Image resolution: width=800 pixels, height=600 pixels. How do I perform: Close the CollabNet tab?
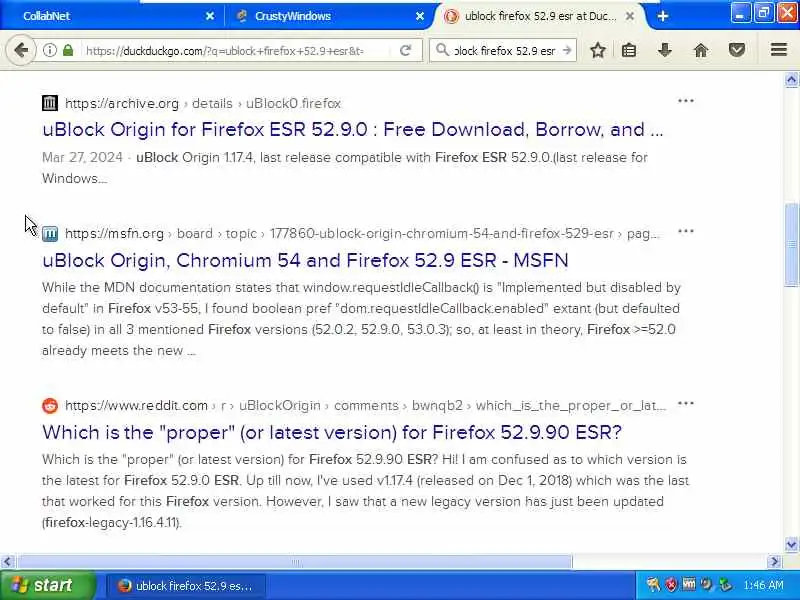210,16
